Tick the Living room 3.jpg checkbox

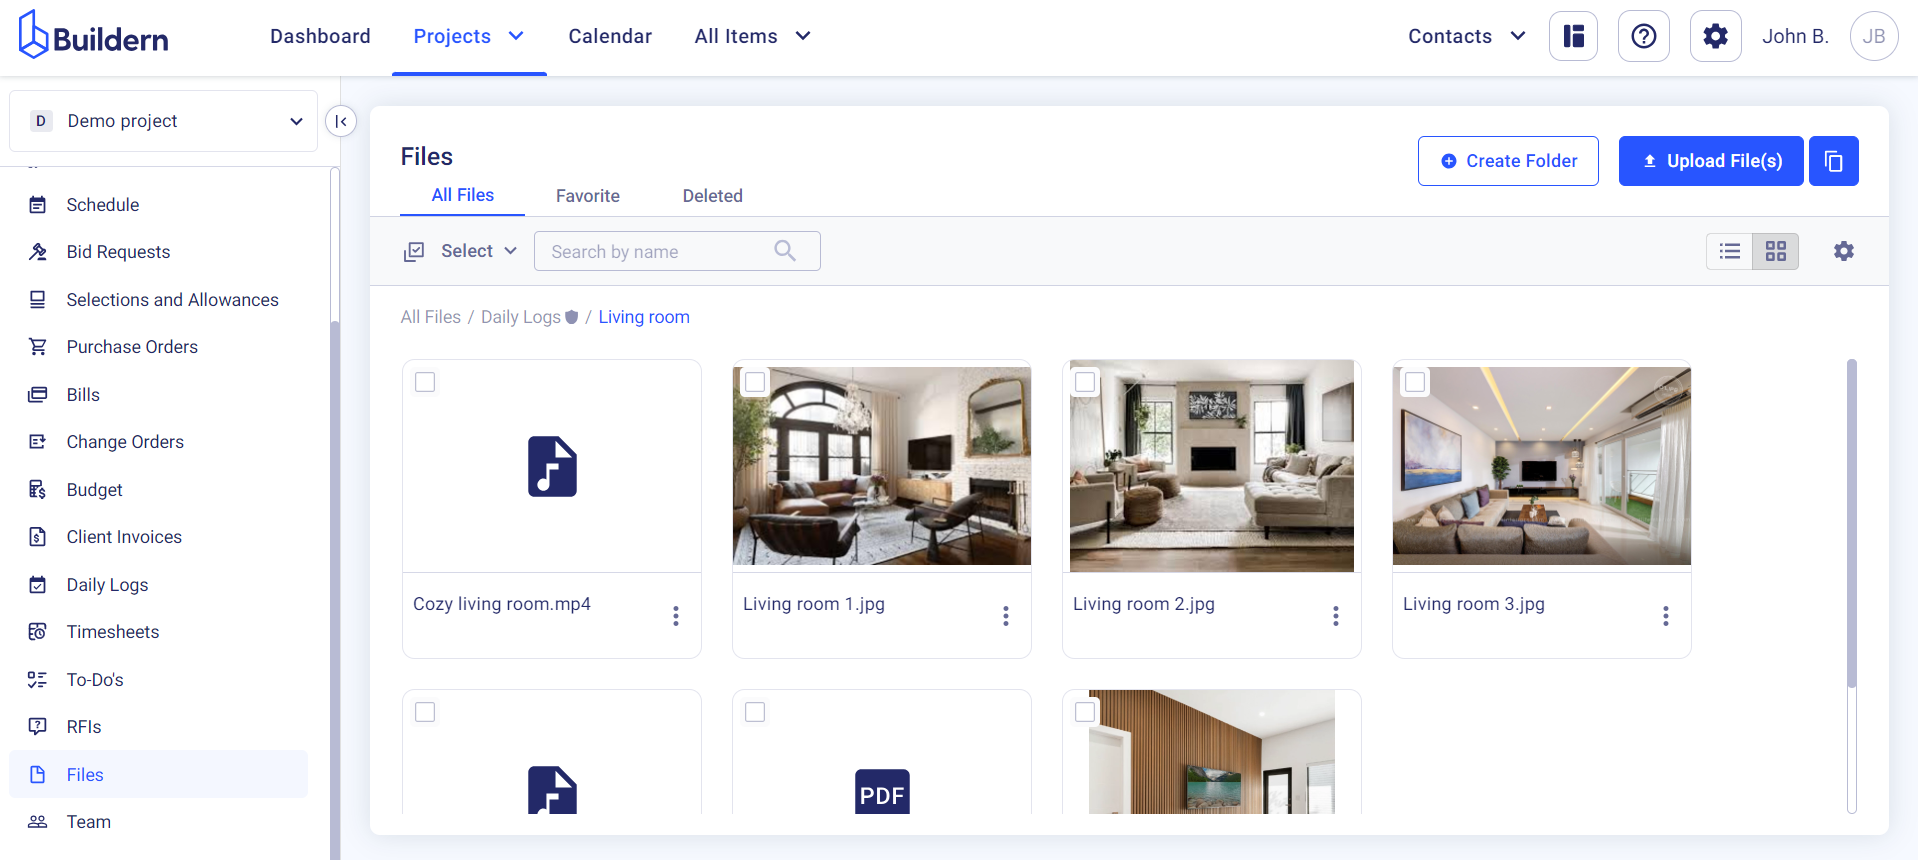click(x=1415, y=382)
